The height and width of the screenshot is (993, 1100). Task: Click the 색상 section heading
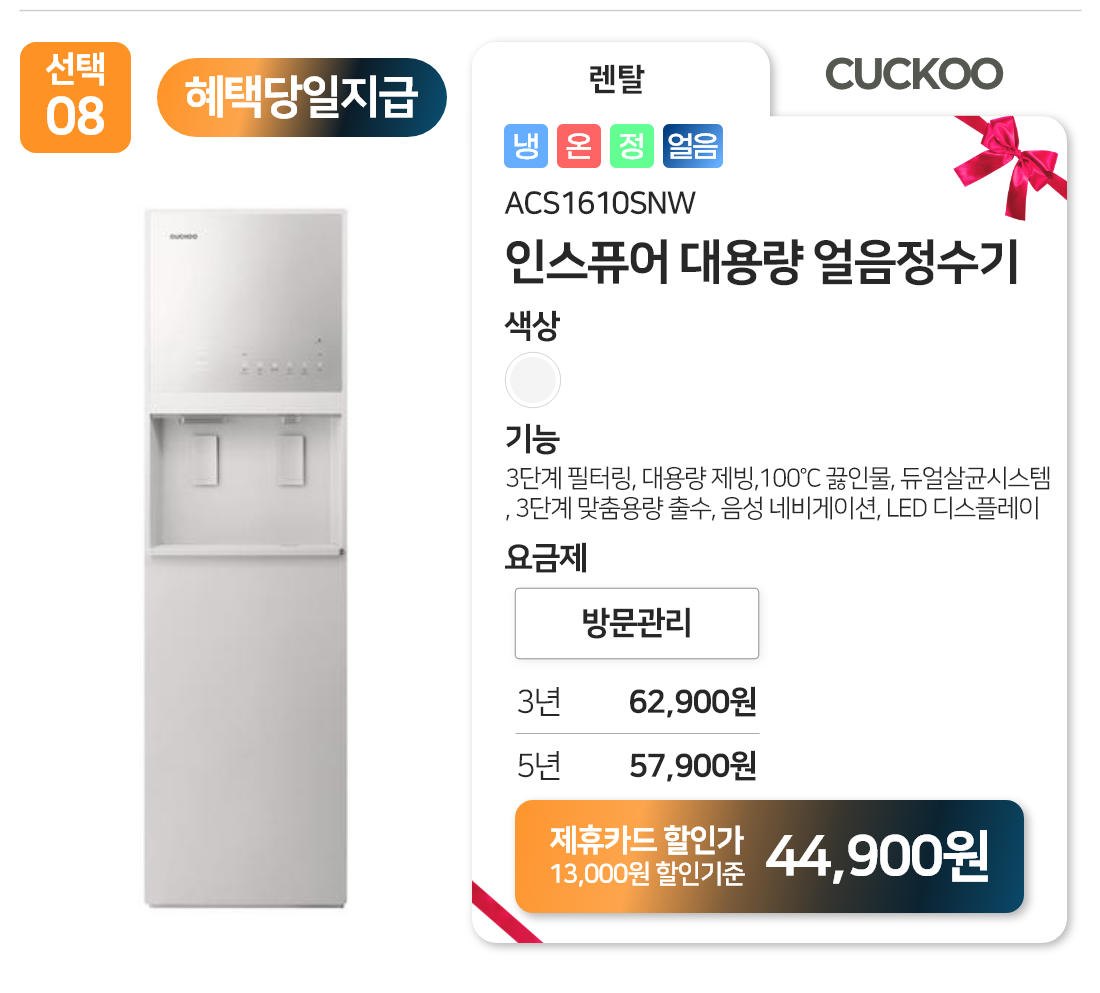tap(532, 326)
